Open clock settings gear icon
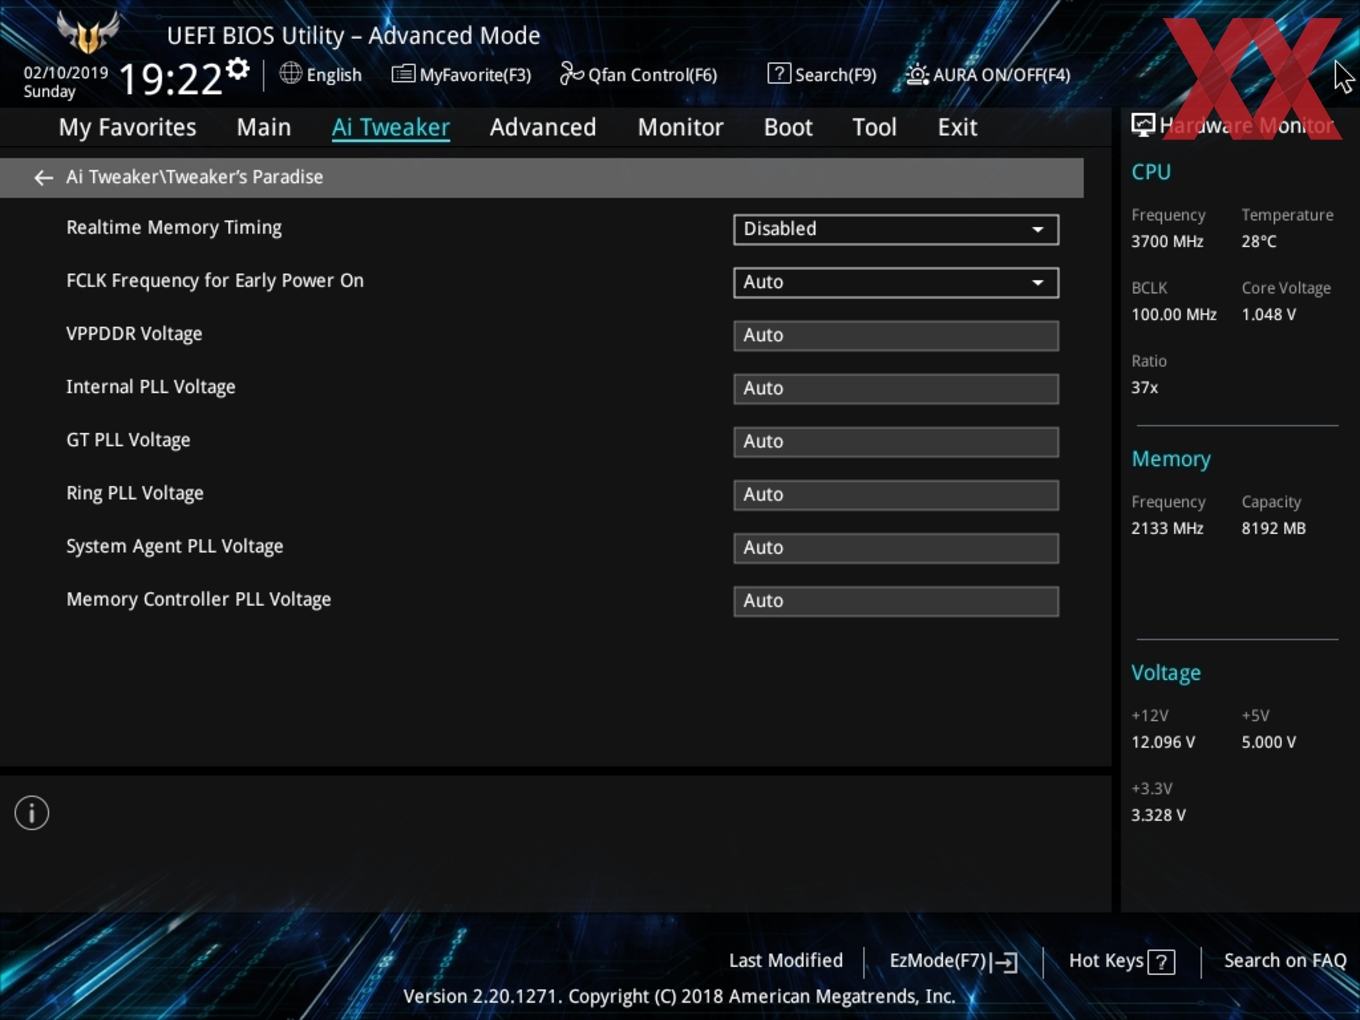This screenshot has width=1360, height=1020. tap(238, 69)
